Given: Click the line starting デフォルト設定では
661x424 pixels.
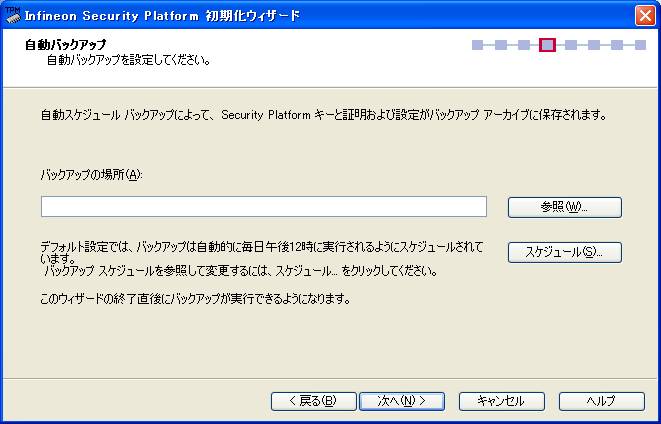Looking at the screenshot, I should pos(262,247).
